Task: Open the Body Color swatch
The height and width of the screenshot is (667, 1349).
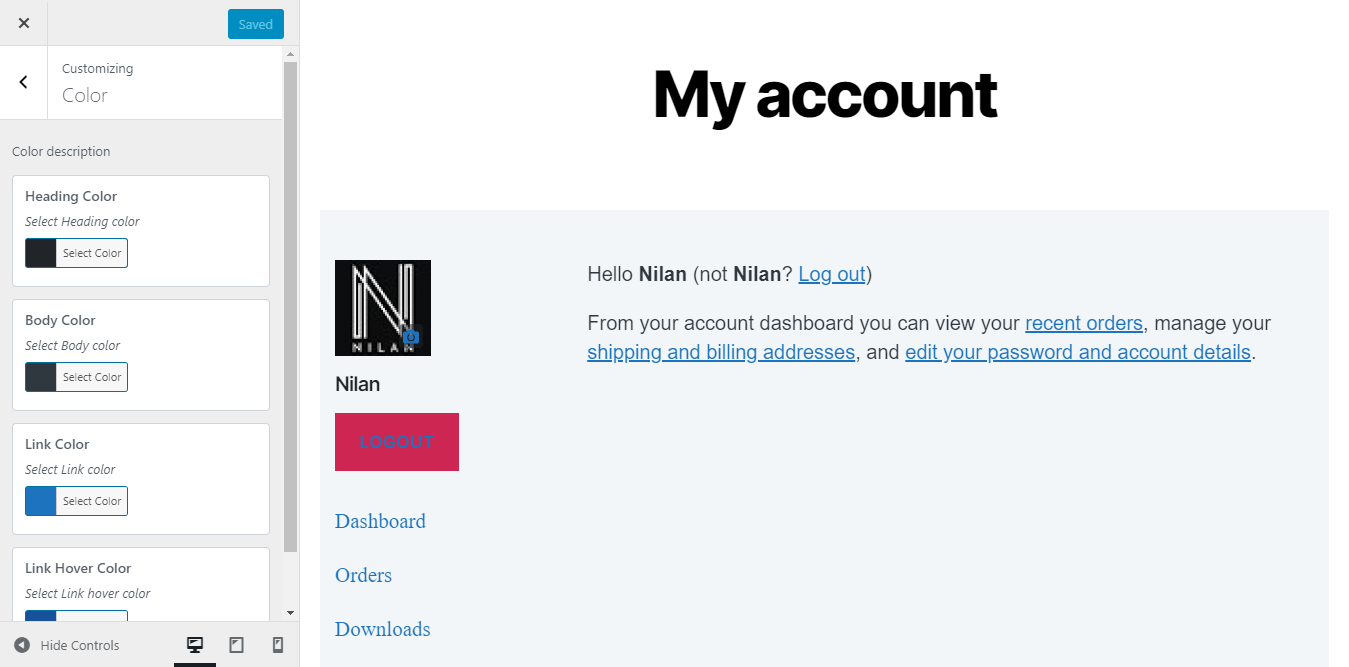Action: pos(75,376)
